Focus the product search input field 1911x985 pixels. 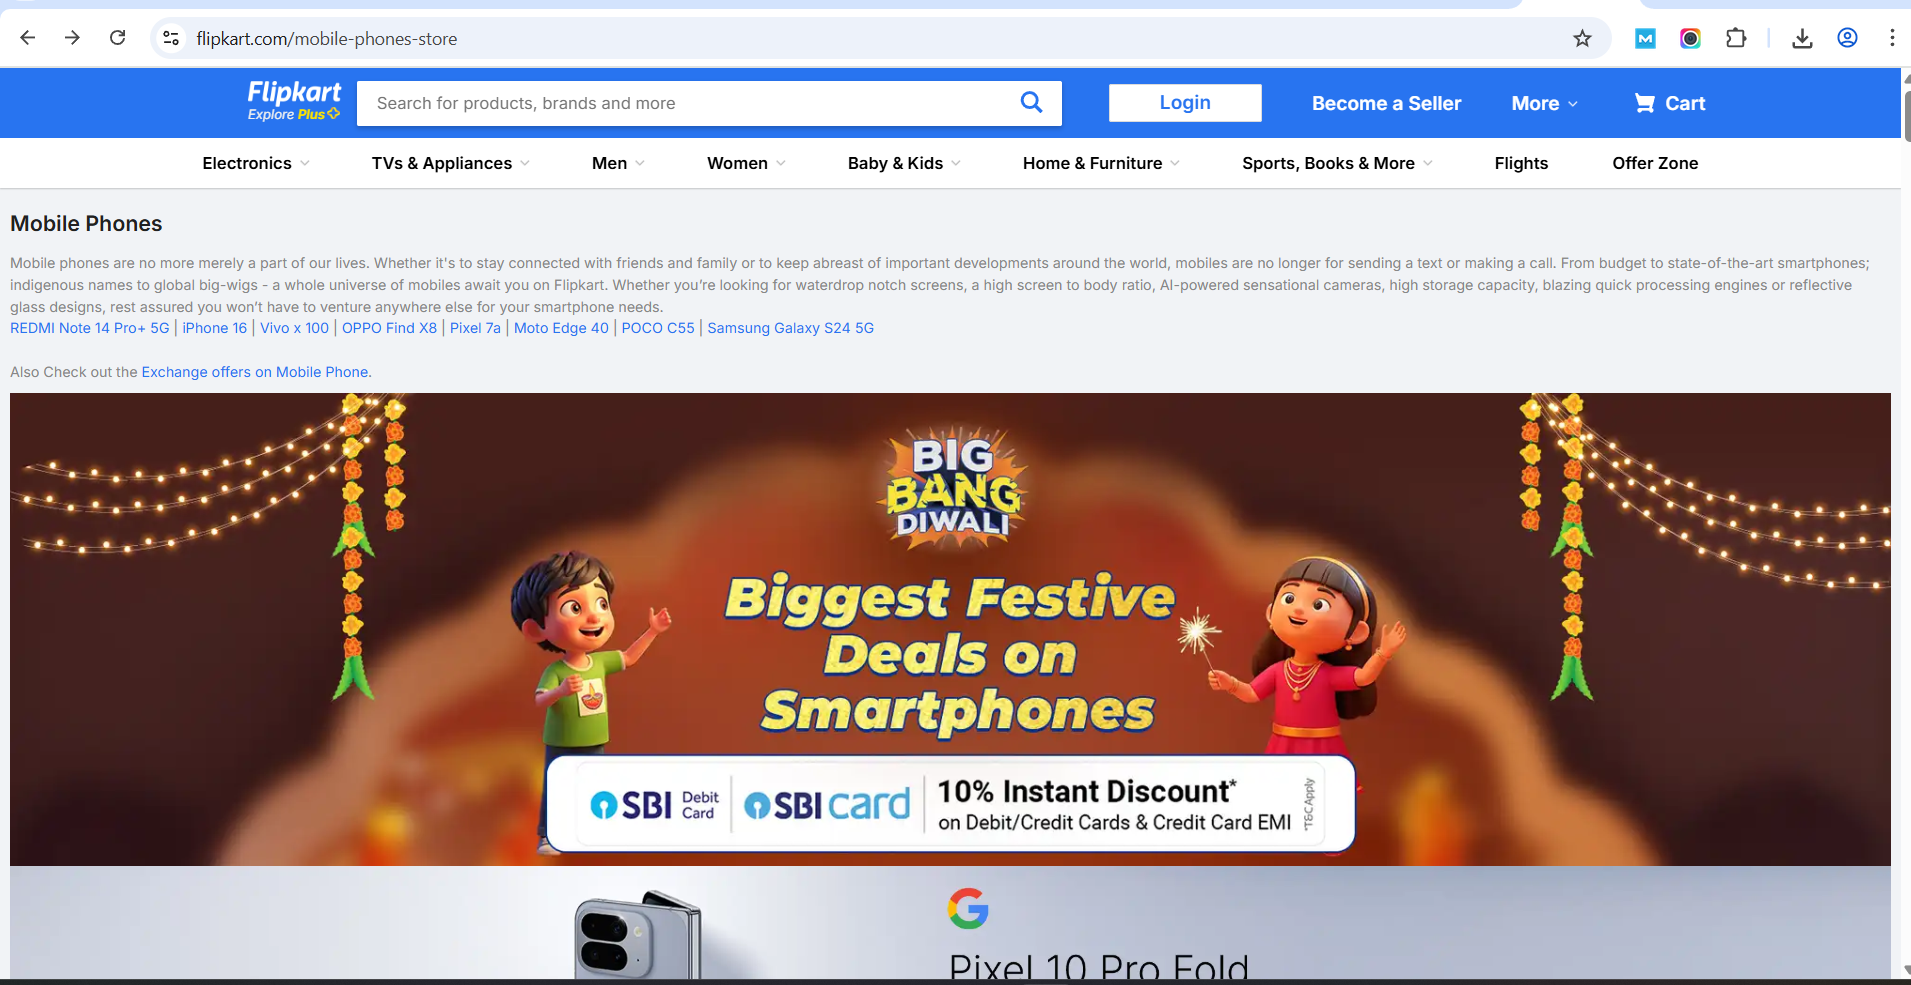pos(690,103)
